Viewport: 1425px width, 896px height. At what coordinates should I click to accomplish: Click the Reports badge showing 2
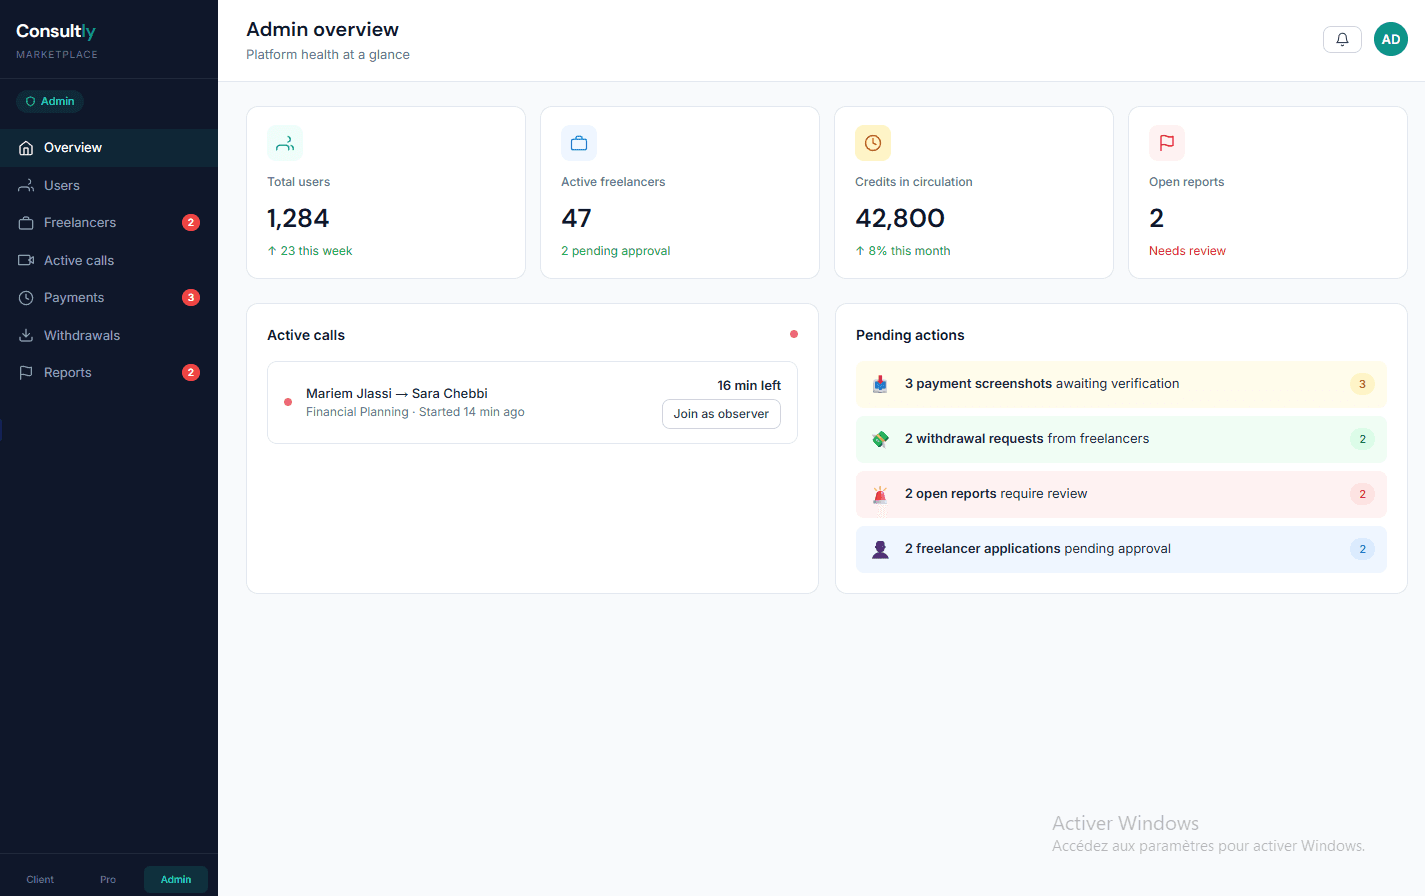coord(191,373)
